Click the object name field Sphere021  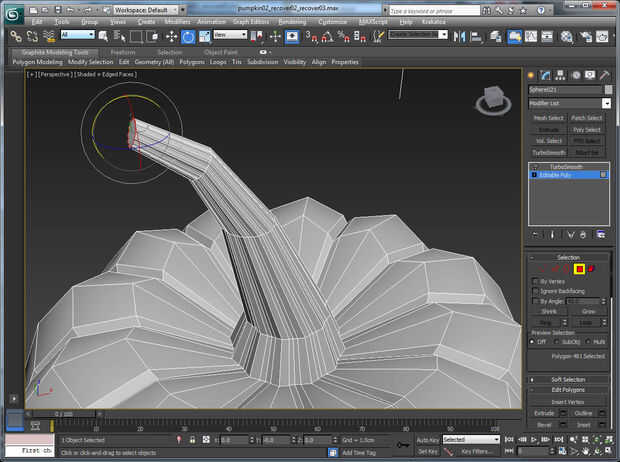coord(563,89)
